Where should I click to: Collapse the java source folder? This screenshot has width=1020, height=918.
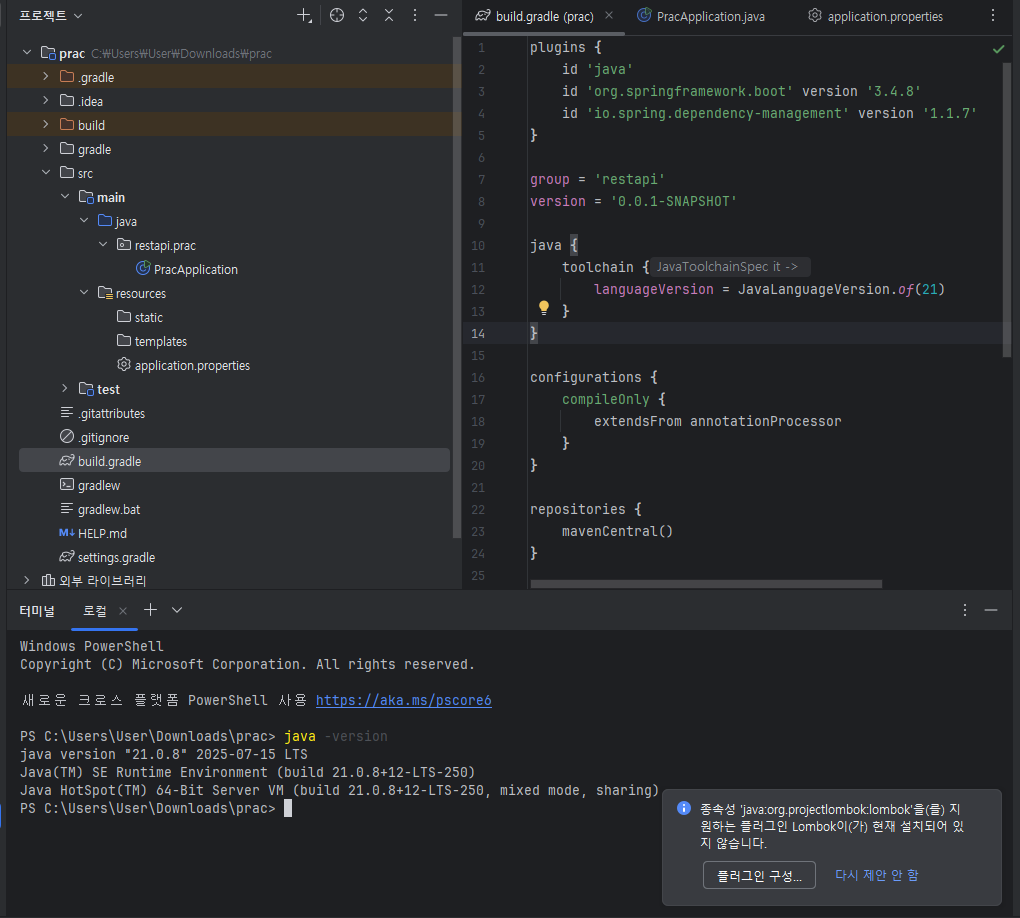click(x=84, y=221)
